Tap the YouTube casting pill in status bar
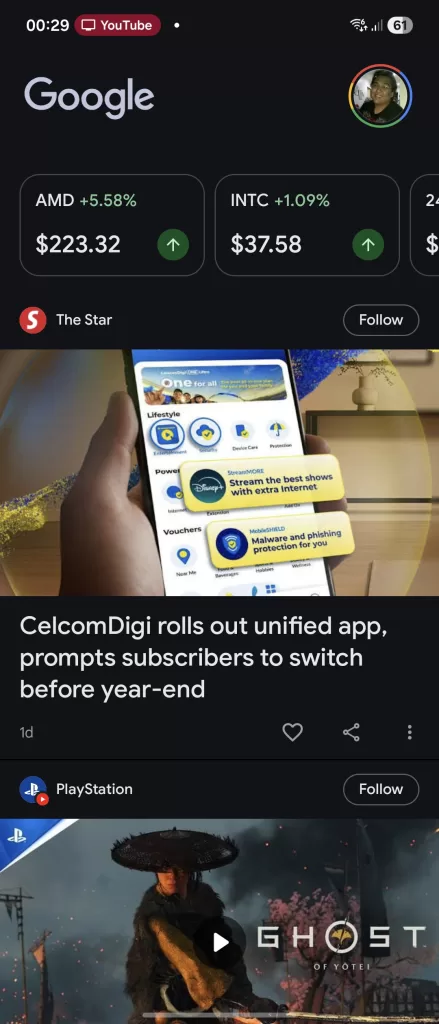The height and width of the screenshot is (1024, 439). 118,25
